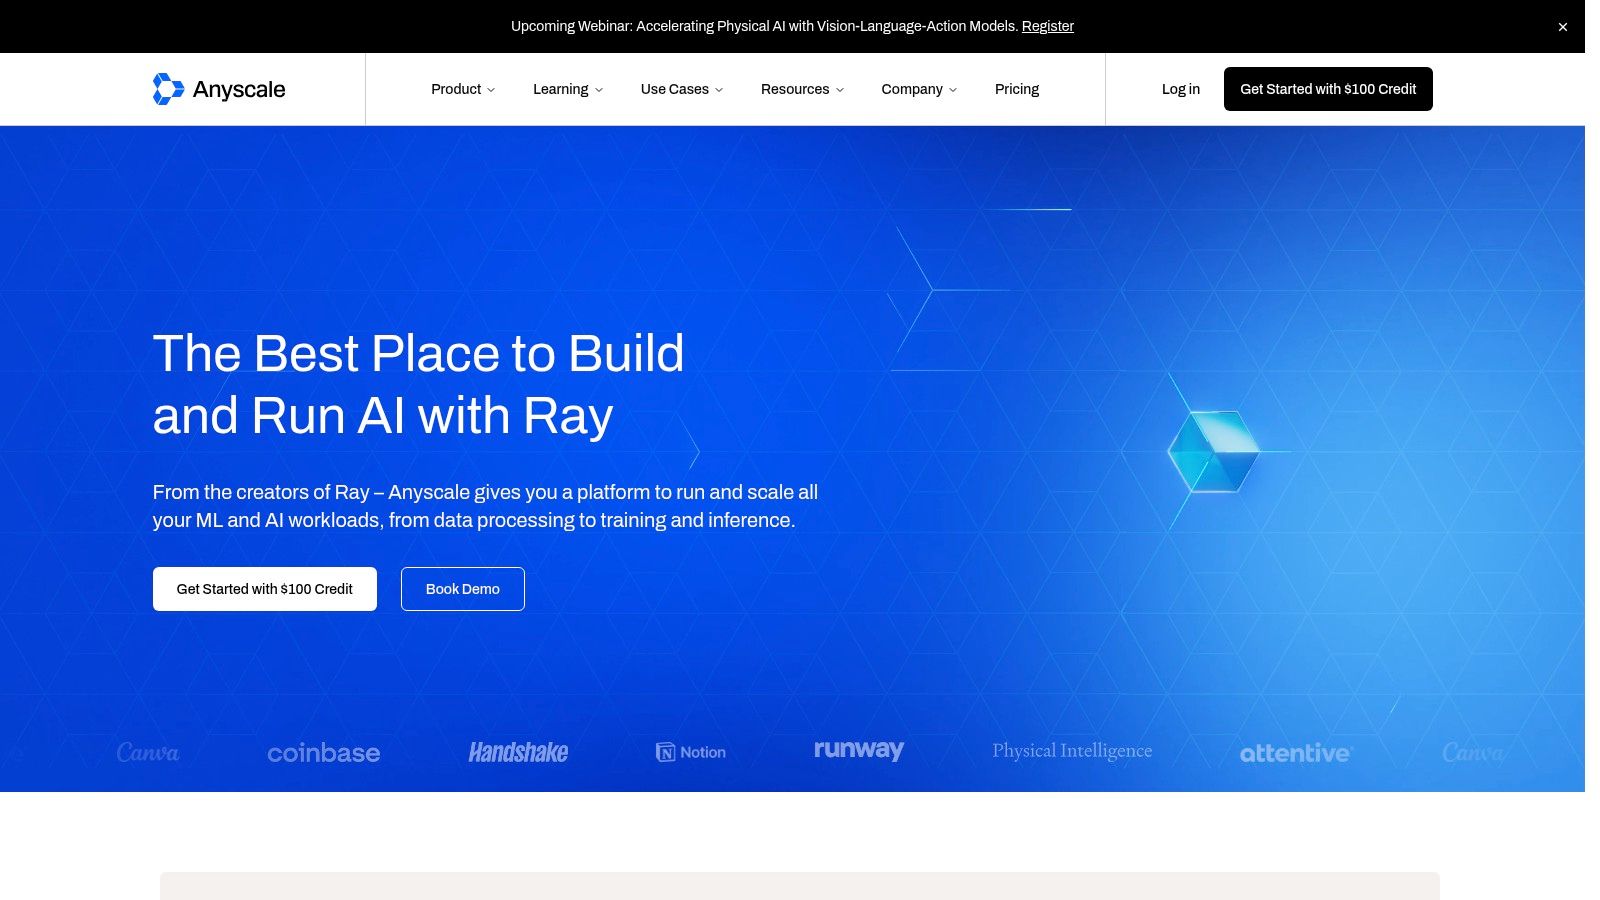Expand the Learning menu
The width and height of the screenshot is (1600, 900).
pyautogui.click(x=567, y=89)
